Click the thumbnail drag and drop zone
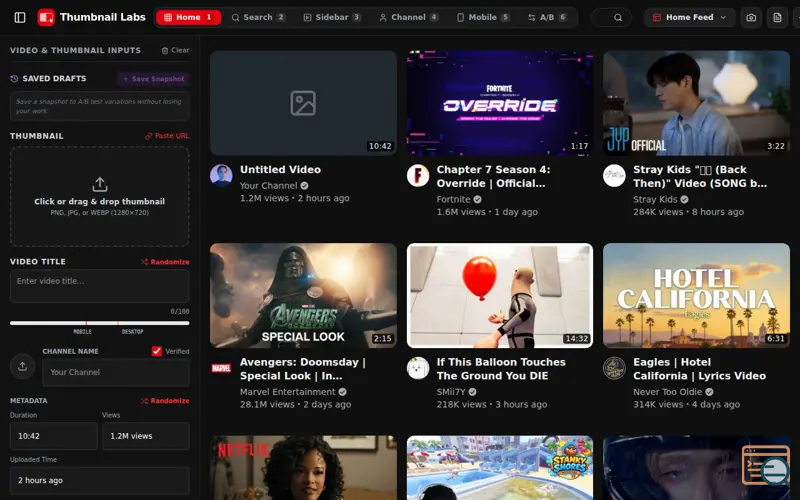This screenshot has height=500, width=800. click(99, 197)
